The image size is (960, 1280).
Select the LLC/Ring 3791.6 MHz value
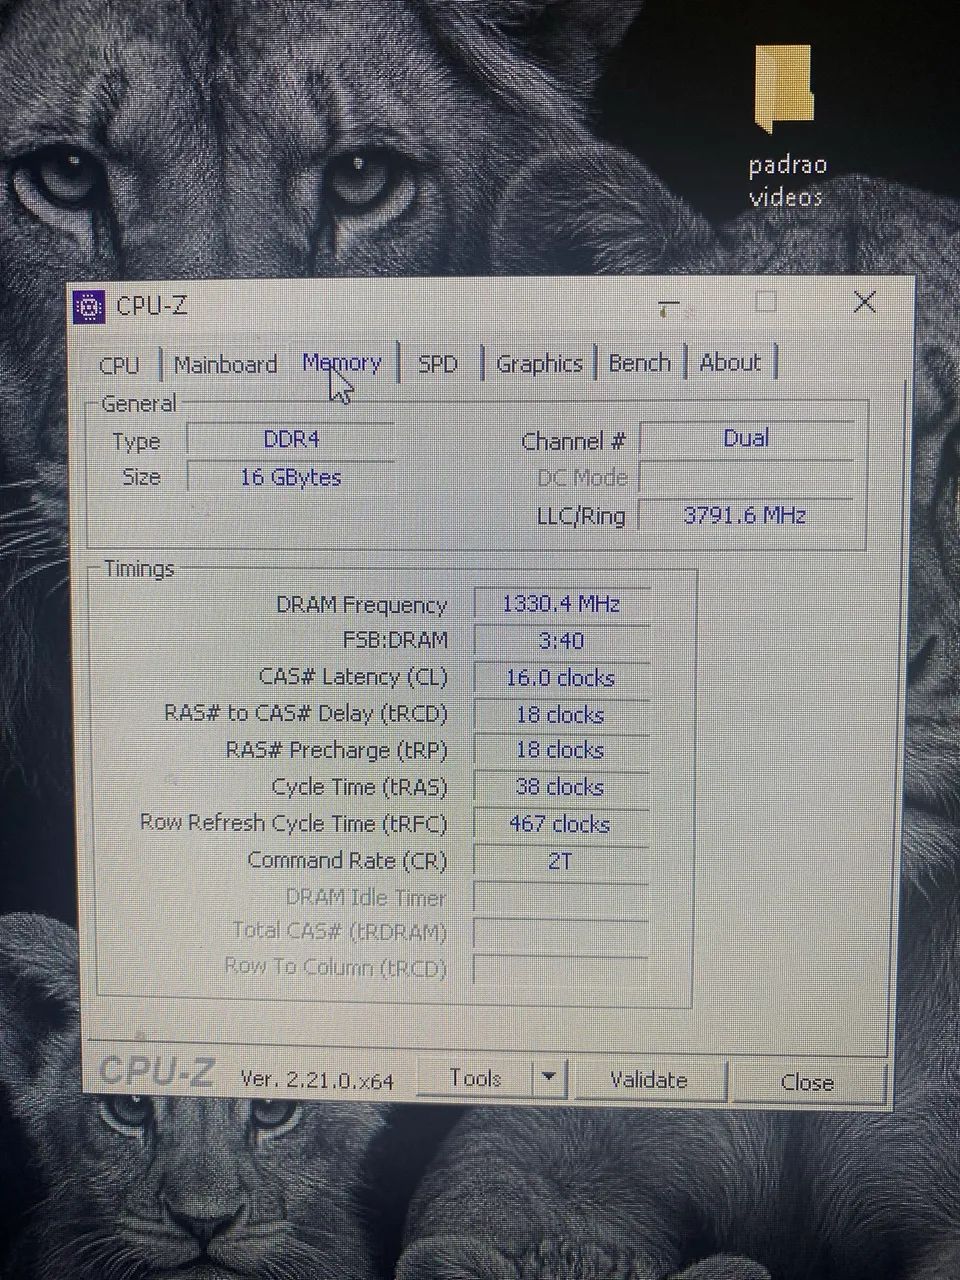click(x=746, y=516)
